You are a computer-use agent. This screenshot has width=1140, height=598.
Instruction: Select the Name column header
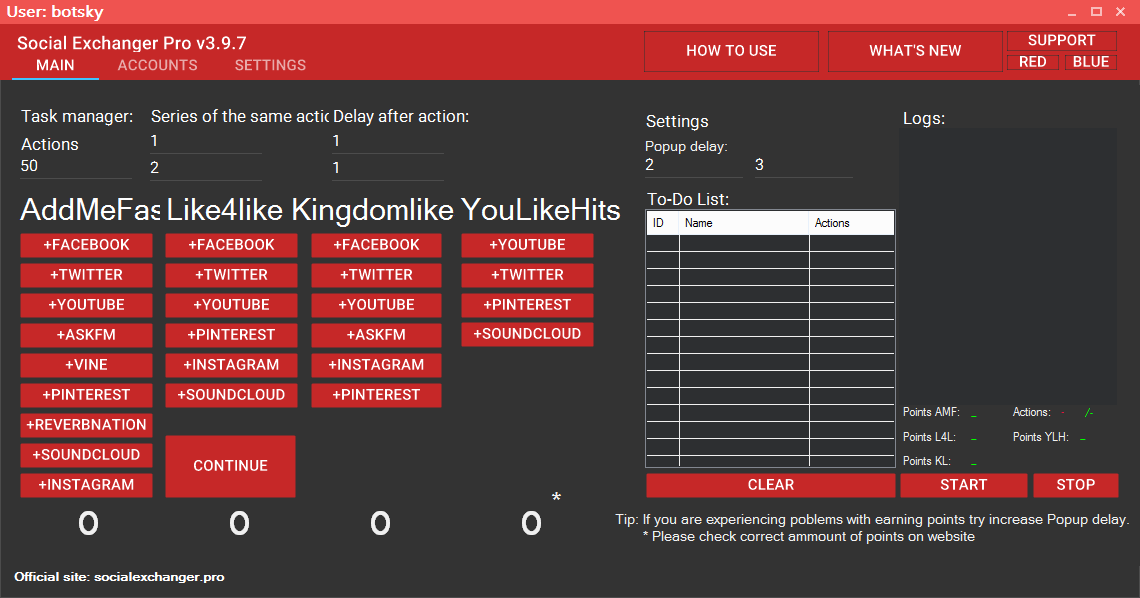click(x=744, y=223)
